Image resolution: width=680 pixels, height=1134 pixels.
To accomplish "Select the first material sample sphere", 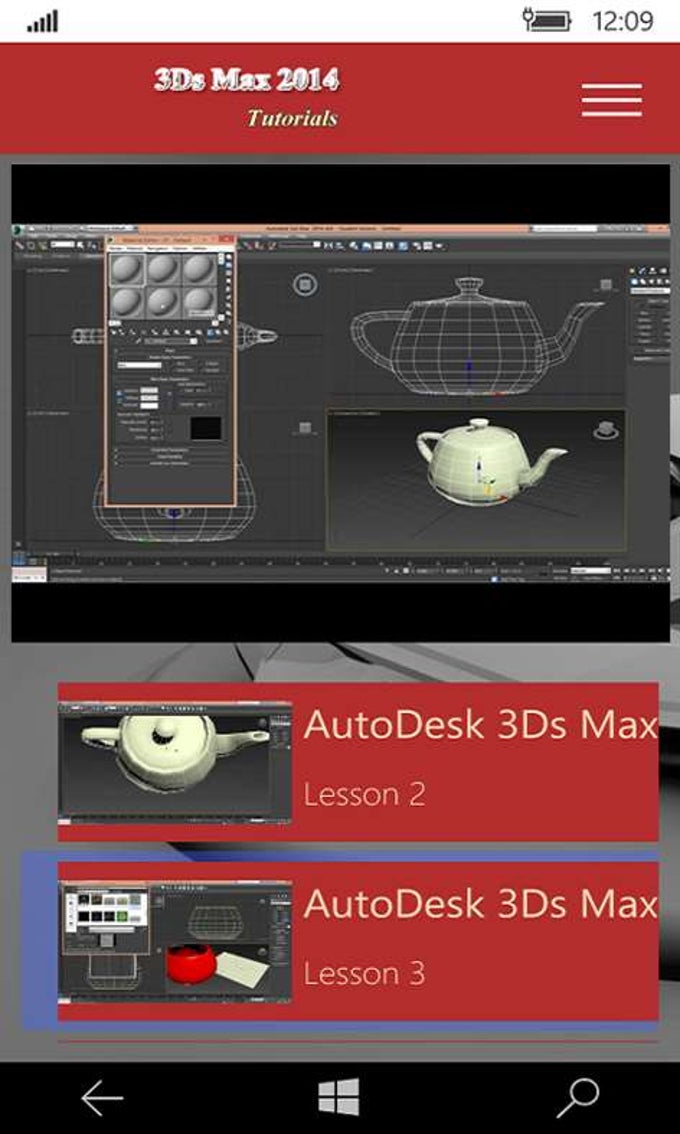I will [126, 269].
